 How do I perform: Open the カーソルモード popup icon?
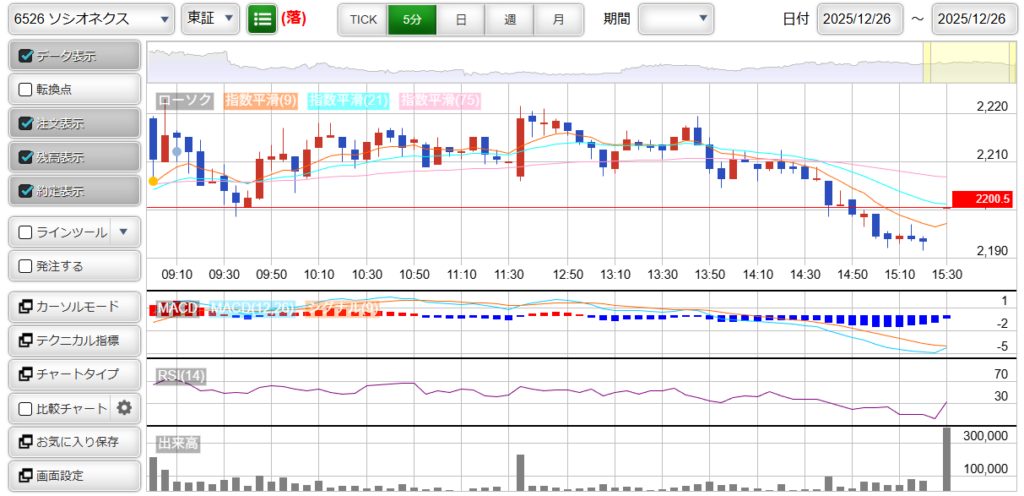24,306
